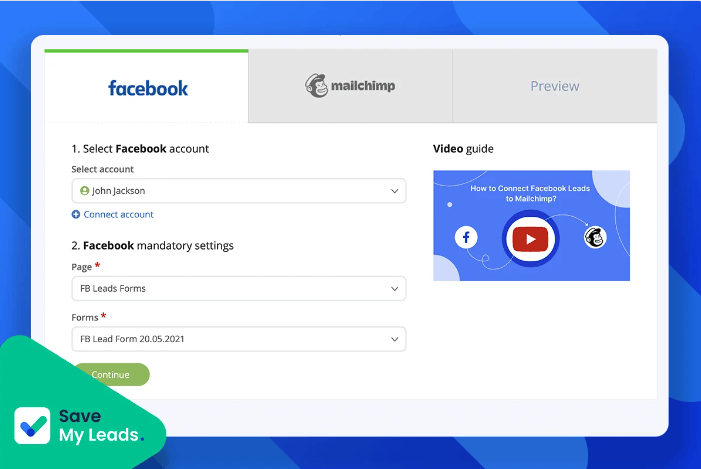Expand the Forms field chevron arrow
This screenshot has height=469, width=701.
(x=394, y=339)
